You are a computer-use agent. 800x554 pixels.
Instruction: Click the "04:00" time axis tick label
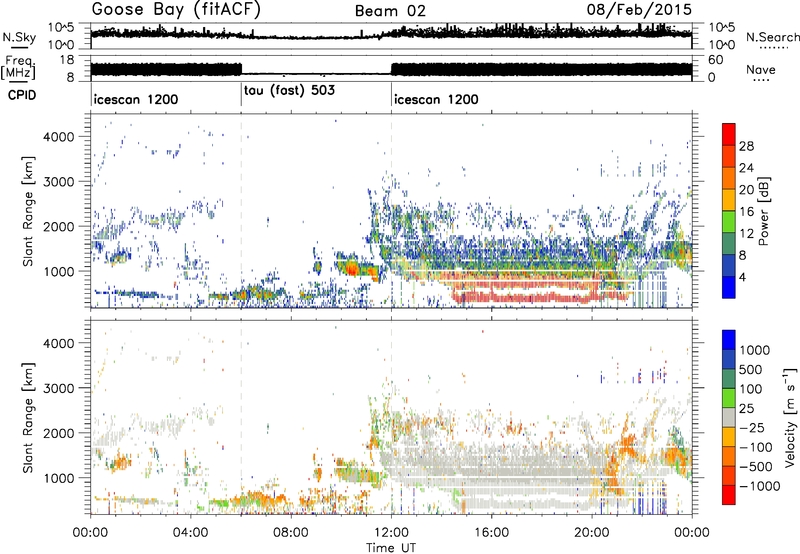tap(191, 533)
